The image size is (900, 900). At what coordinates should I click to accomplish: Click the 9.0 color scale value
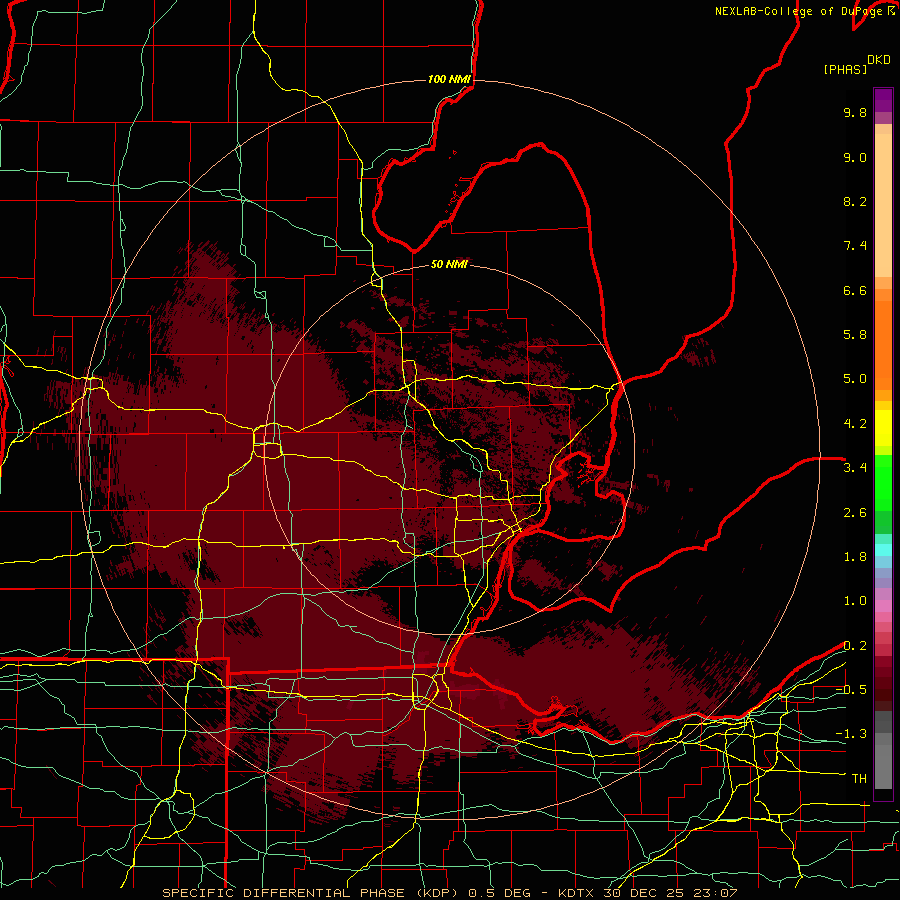(855, 157)
